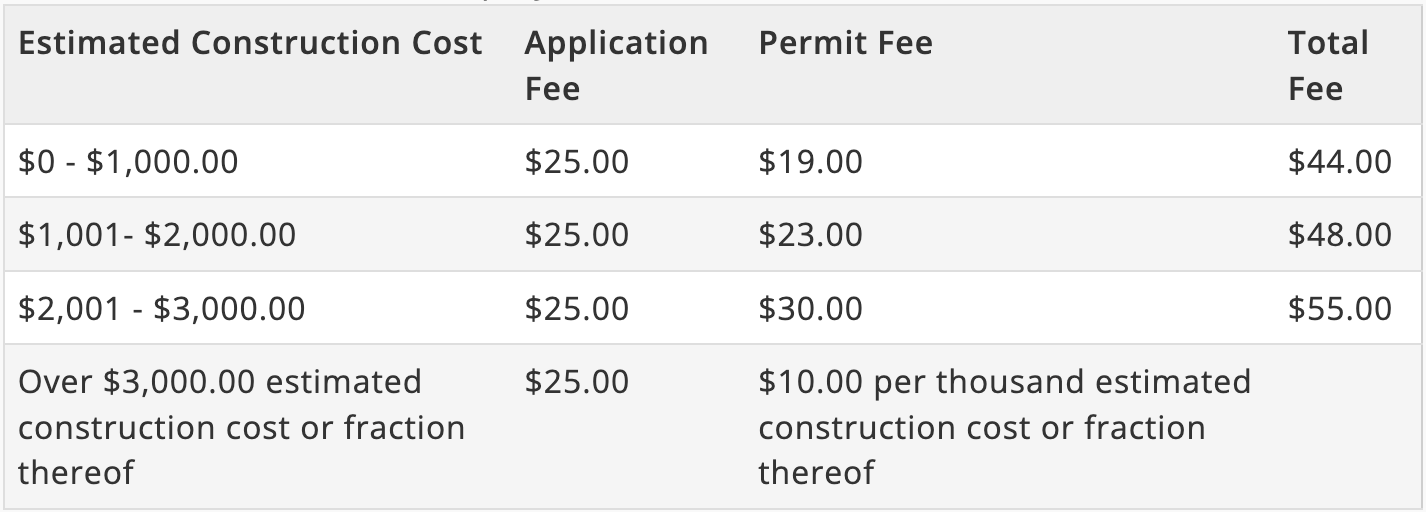Click the $25.00 application fee in Over $3,000 row
The height and width of the screenshot is (512, 1426).
(x=577, y=382)
